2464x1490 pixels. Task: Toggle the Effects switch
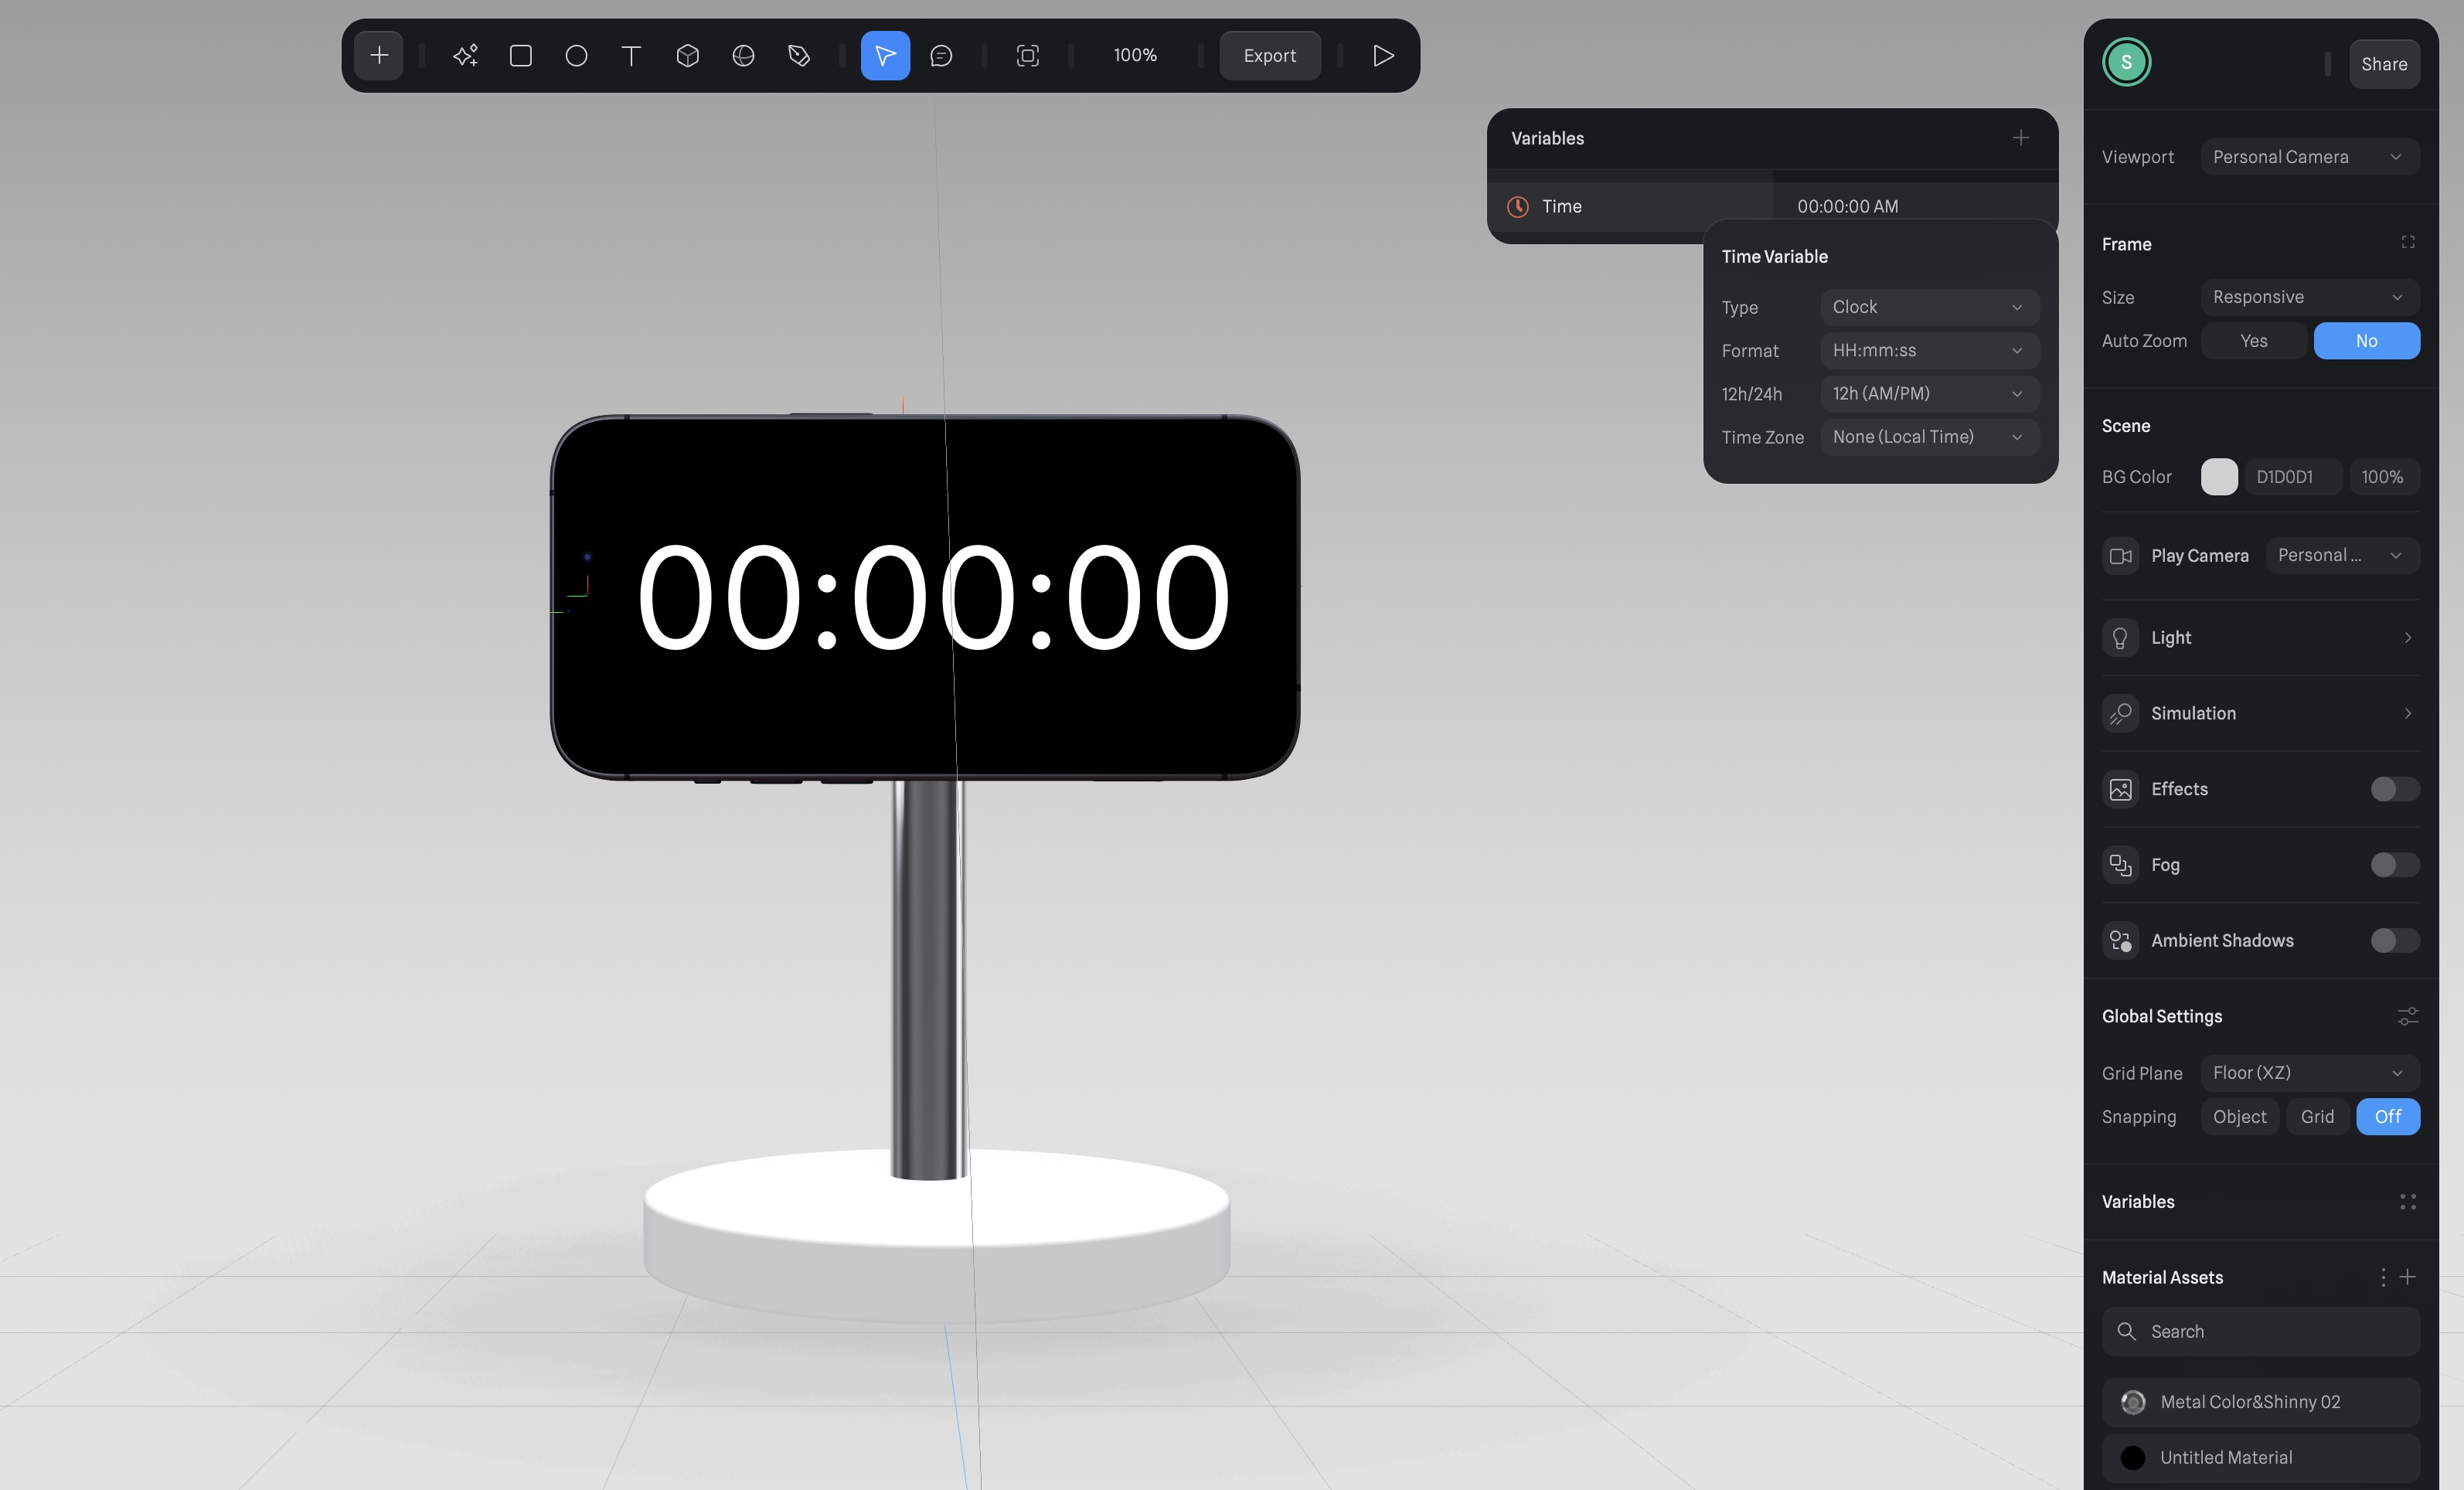coord(2394,789)
